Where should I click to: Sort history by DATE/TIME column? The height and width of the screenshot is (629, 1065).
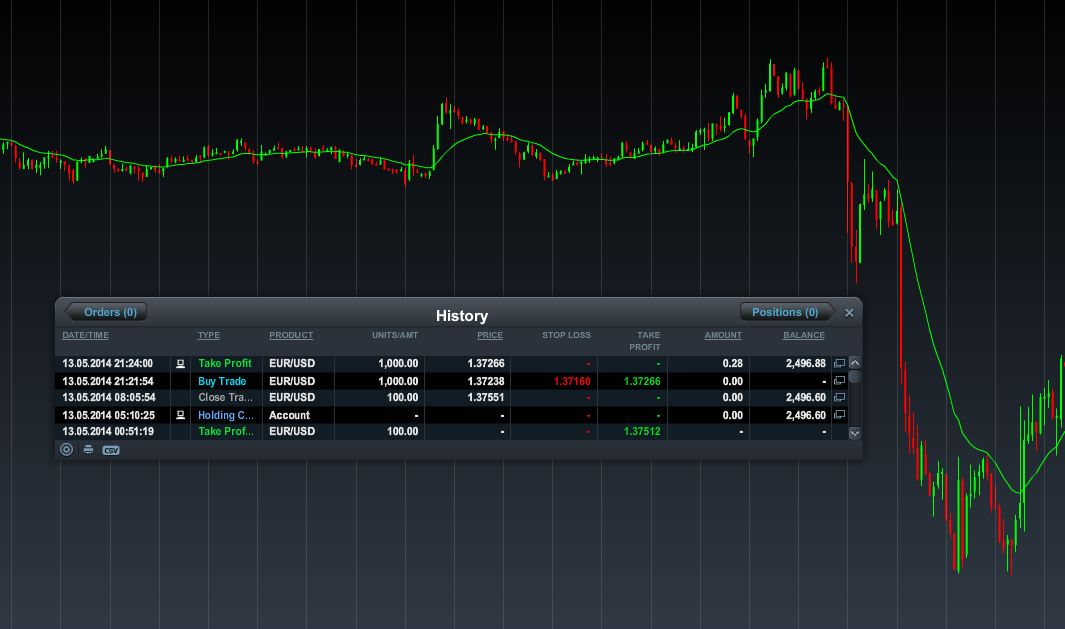click(86, 336)
